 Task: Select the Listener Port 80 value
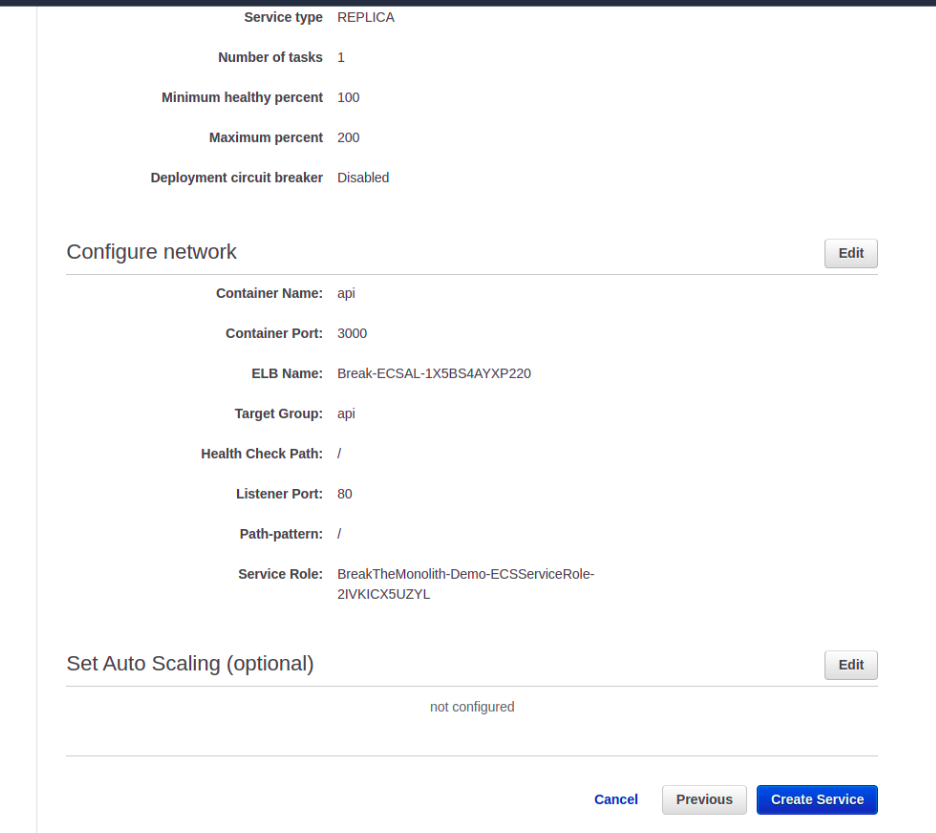[344, 493]
